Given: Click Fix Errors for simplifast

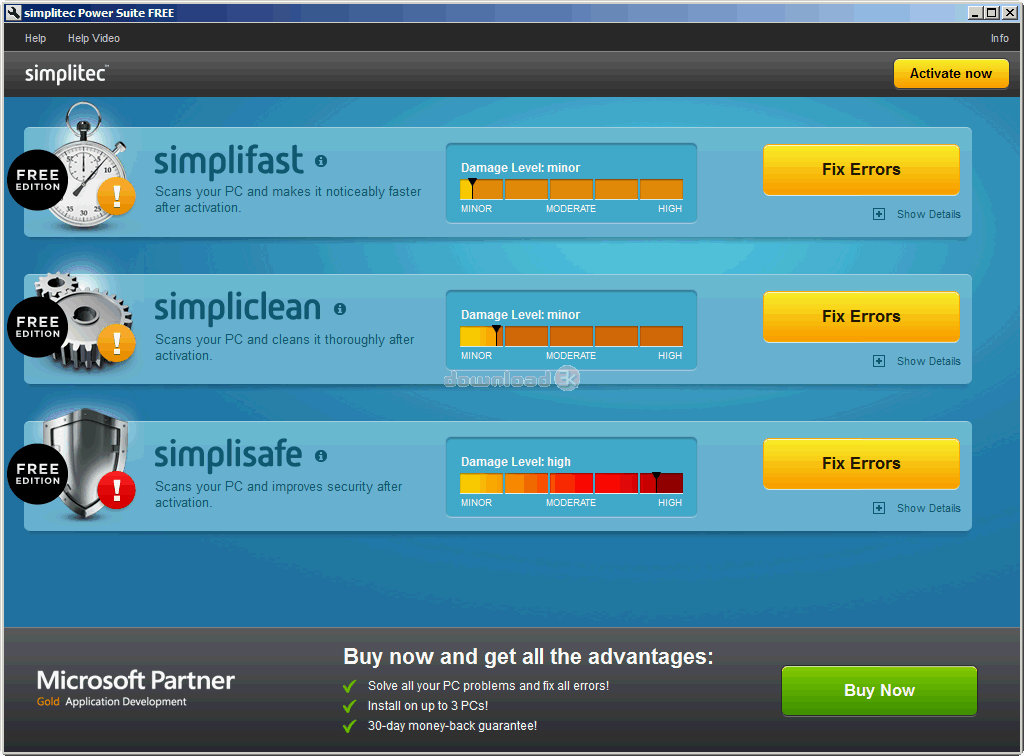Looking at the screenshot, I should [861, 170].
